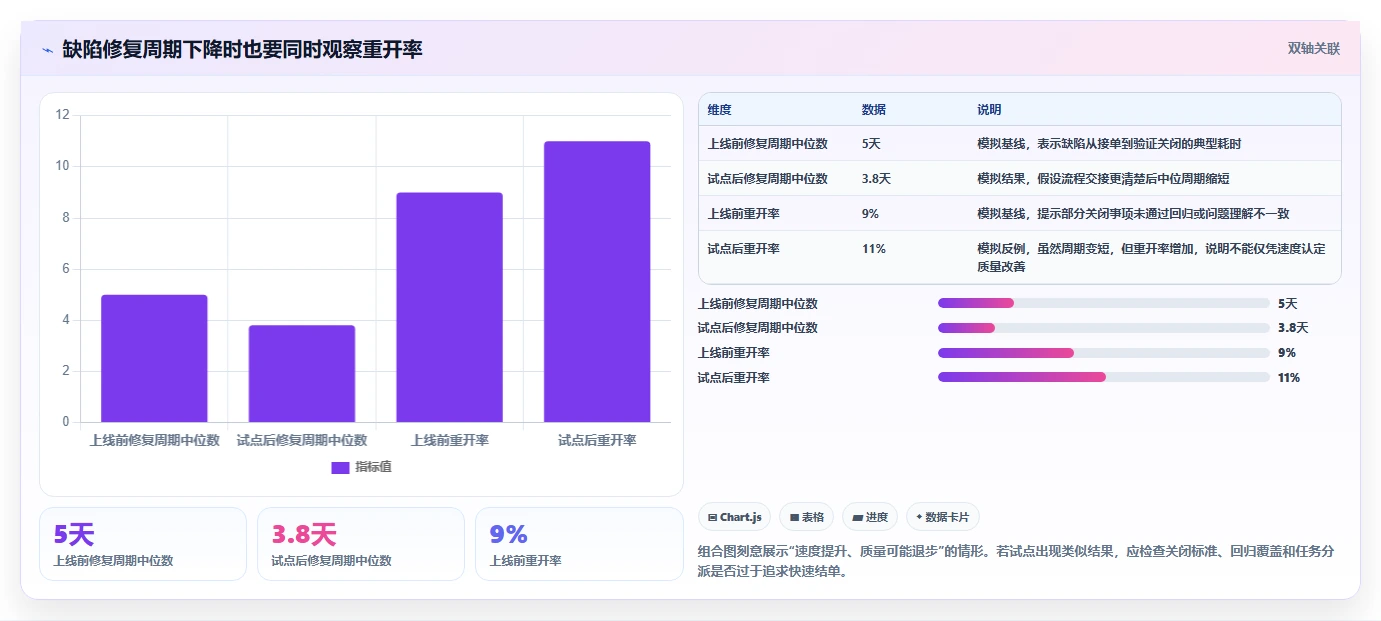Select table cell 上线前重开率
This screenshot has height=621, width=1381.
pos(743,214)
